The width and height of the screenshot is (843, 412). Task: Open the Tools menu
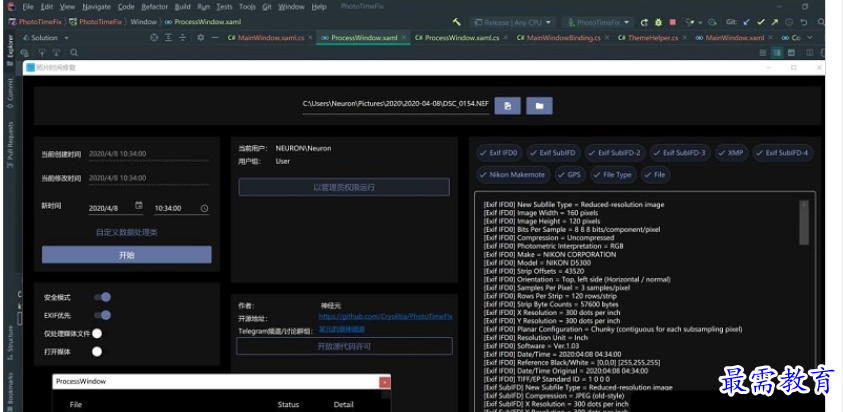[x=247, y=7]
